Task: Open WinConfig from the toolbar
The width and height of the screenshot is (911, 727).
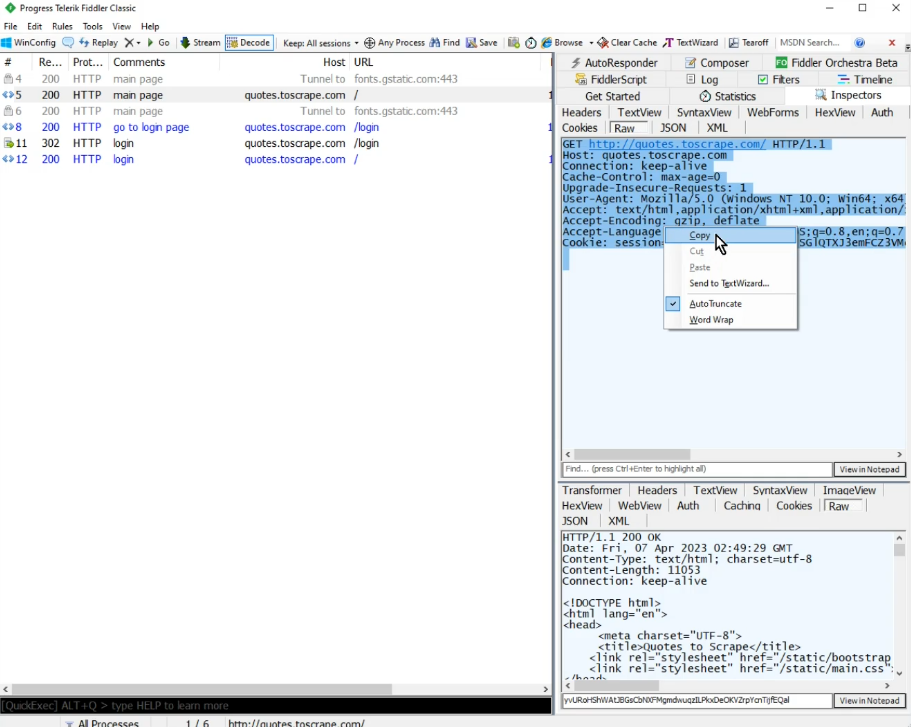Action: click(28, 42)
